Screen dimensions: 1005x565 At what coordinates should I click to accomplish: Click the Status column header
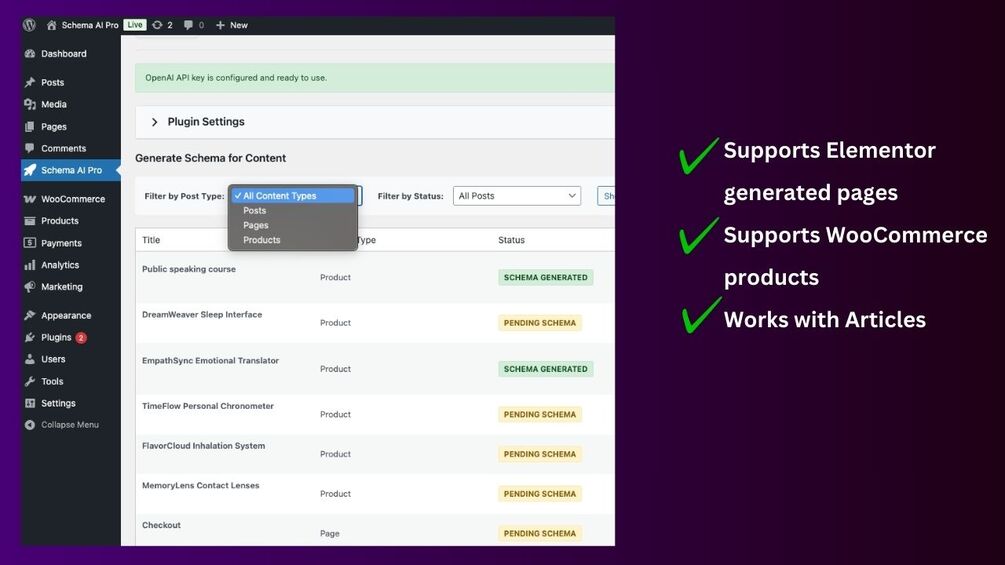(511, 240)
